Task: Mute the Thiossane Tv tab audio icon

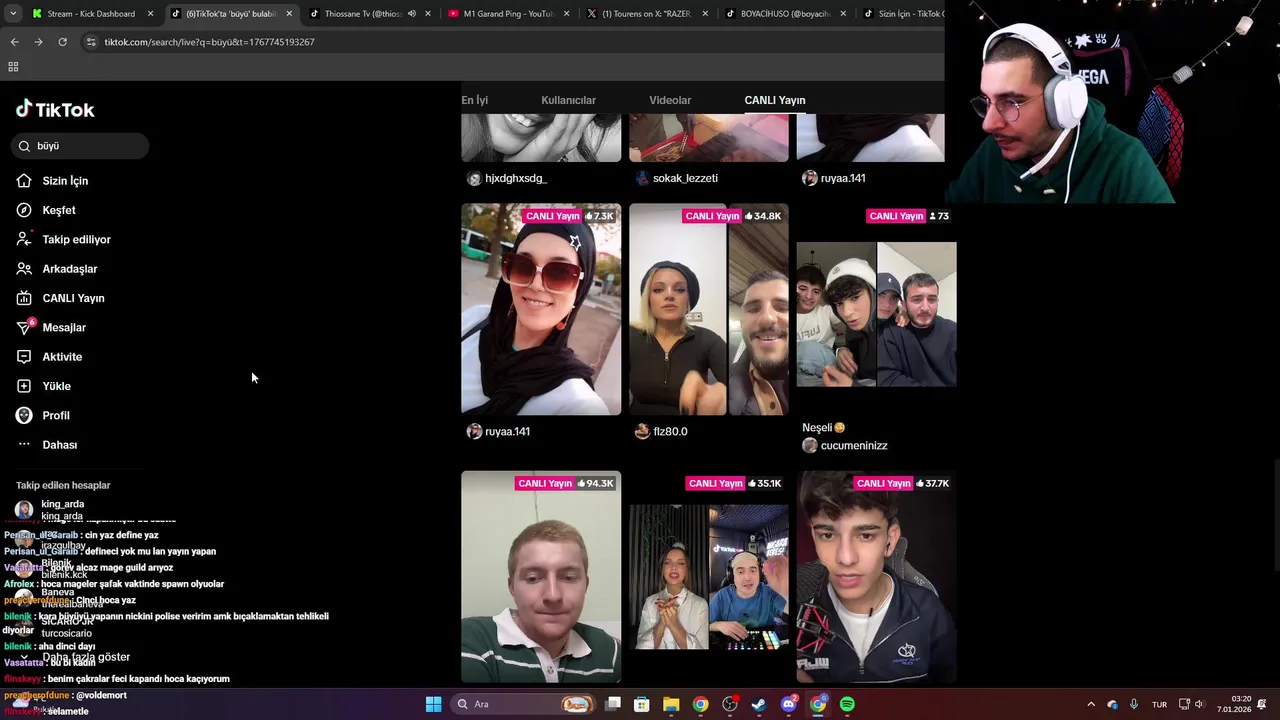Action: (x=411, y=14)
